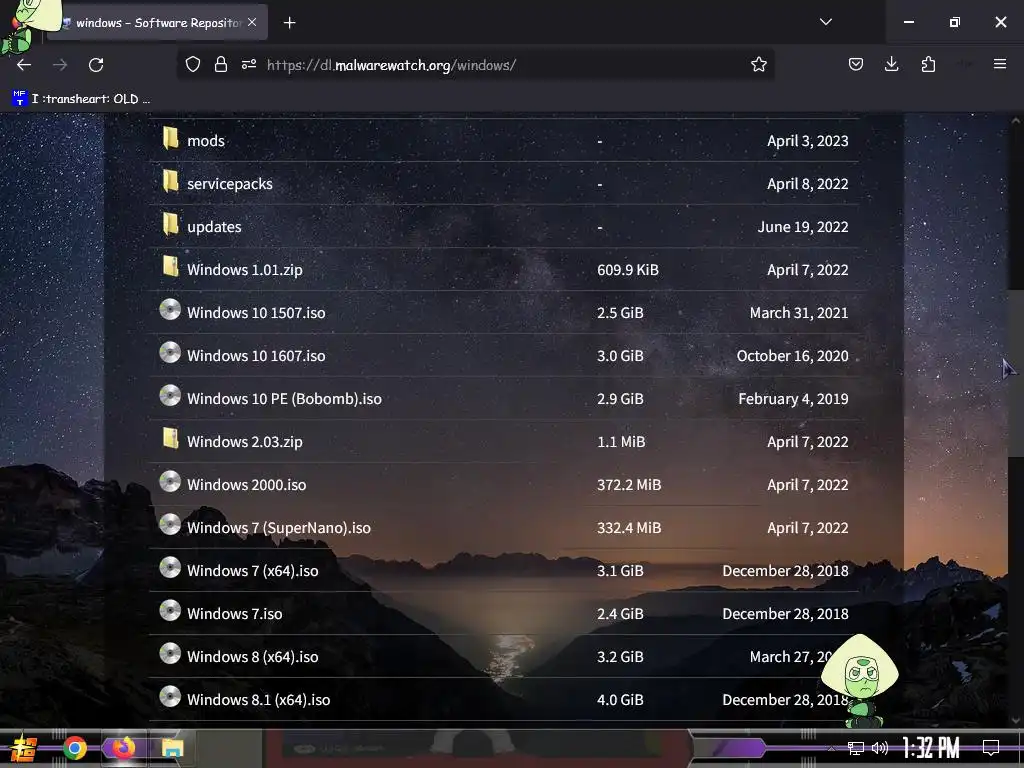List all tabs with the chevron

pyautogui.click(x=825, y=22)
